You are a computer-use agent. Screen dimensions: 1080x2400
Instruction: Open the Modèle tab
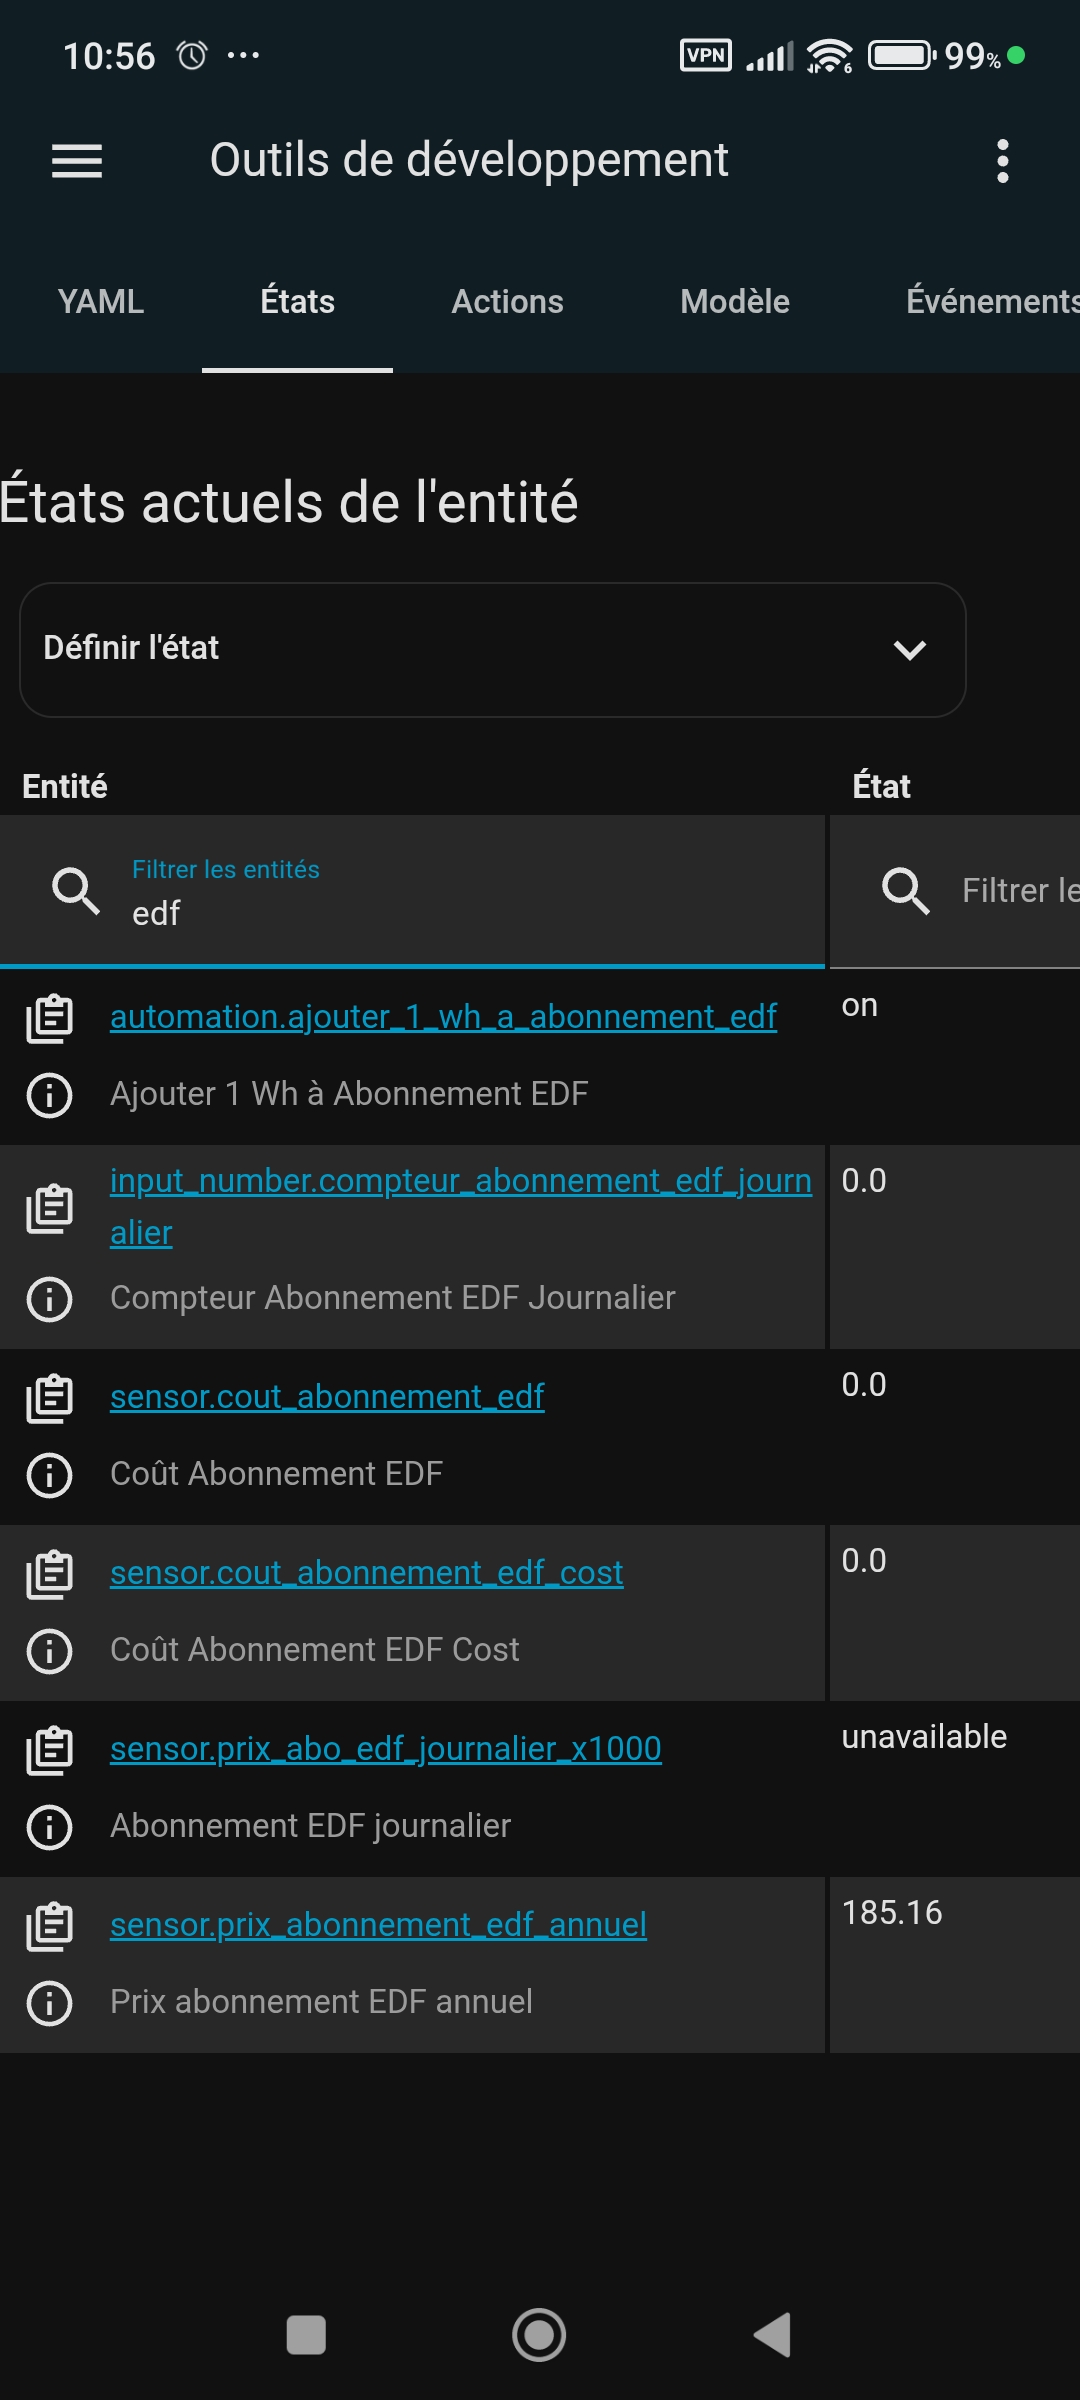tap(735, 302)
